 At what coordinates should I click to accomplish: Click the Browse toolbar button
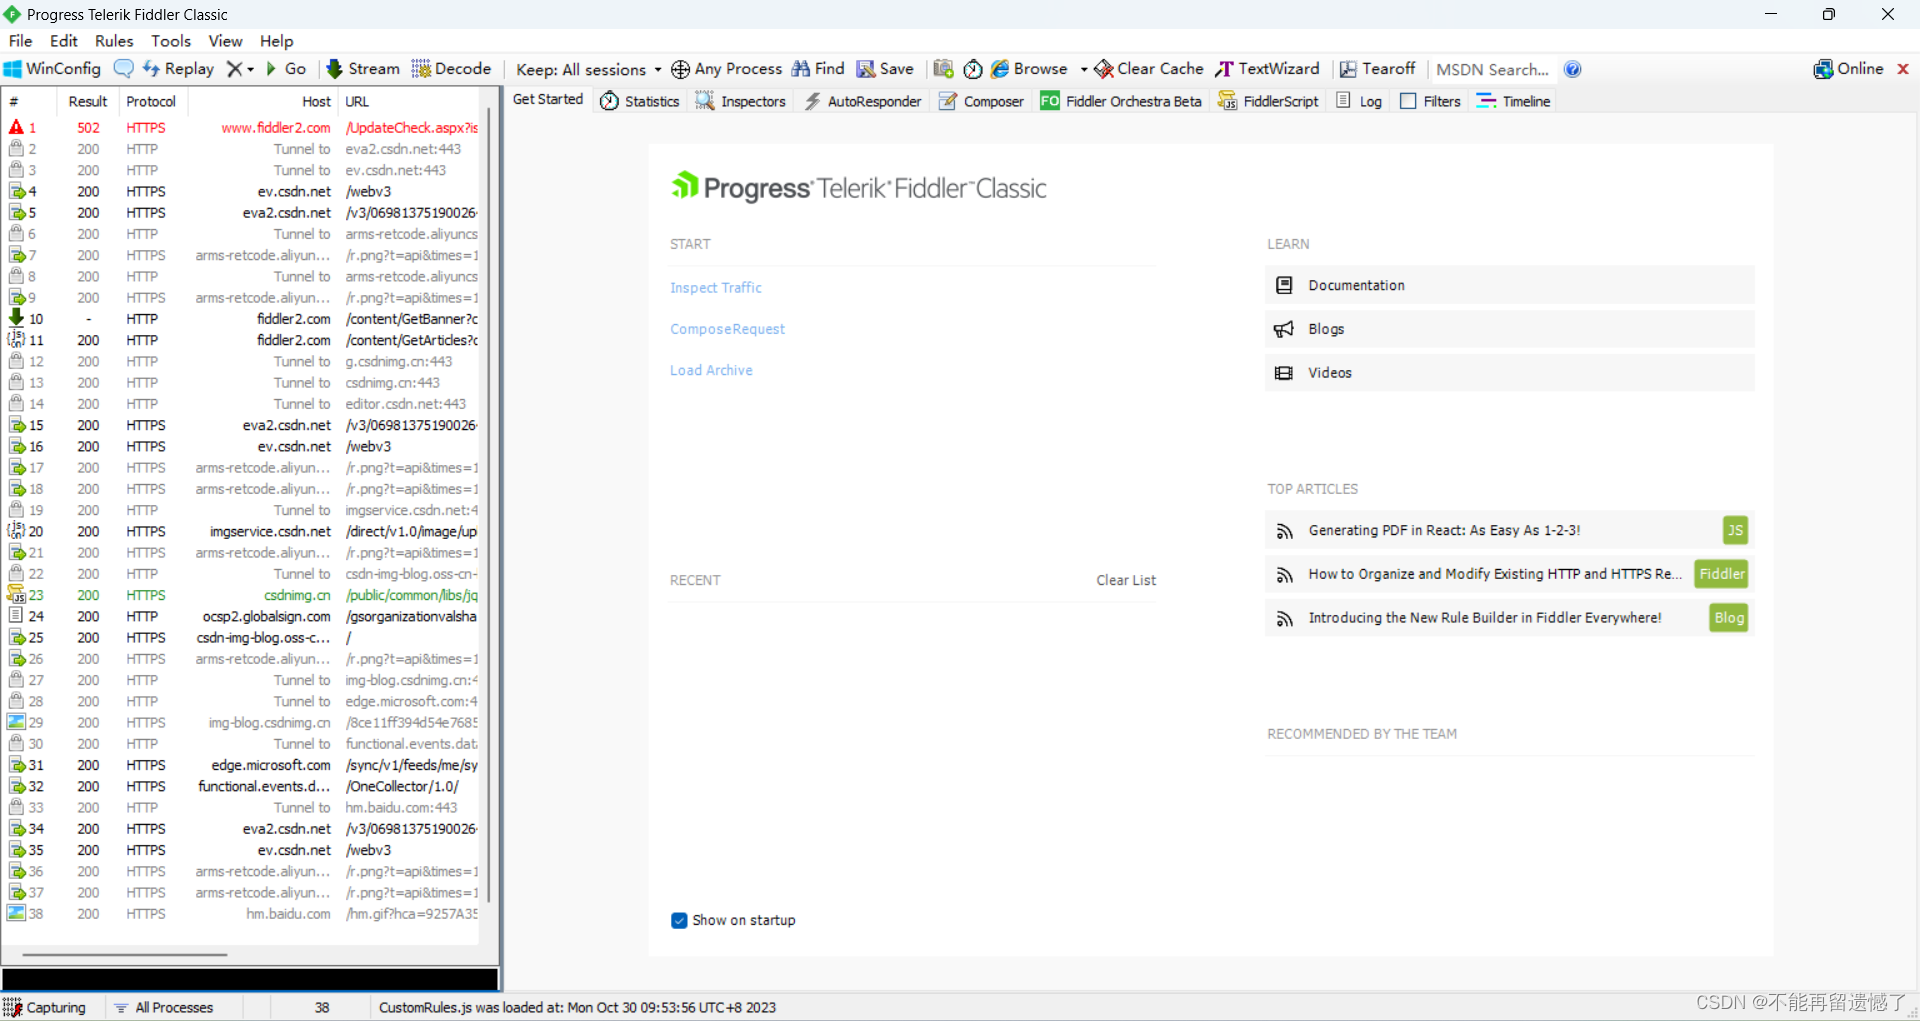1029,69
